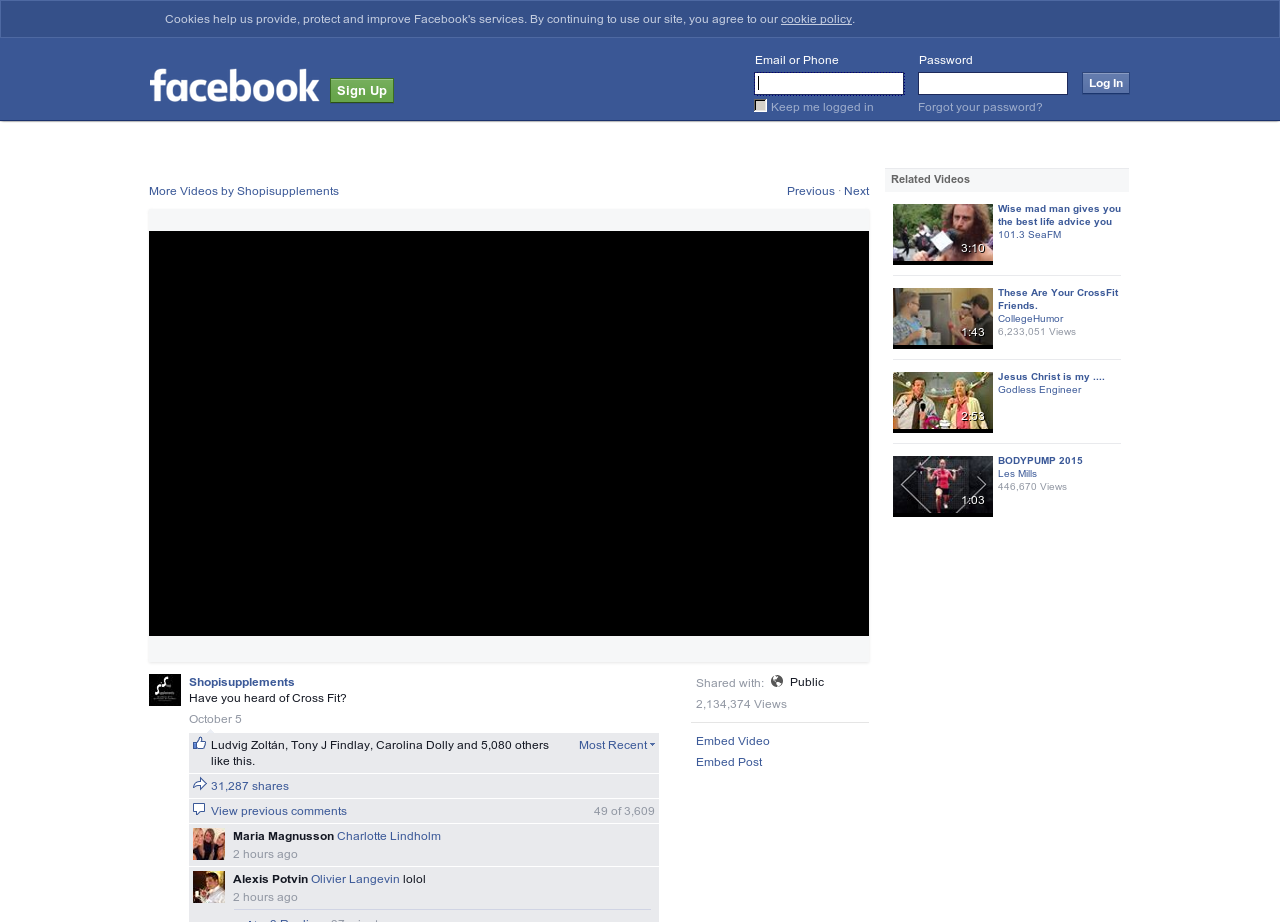Open 101.3 SeaFM page link
This screenshot has height=922, width=1280.
[x=1030, y=235]
